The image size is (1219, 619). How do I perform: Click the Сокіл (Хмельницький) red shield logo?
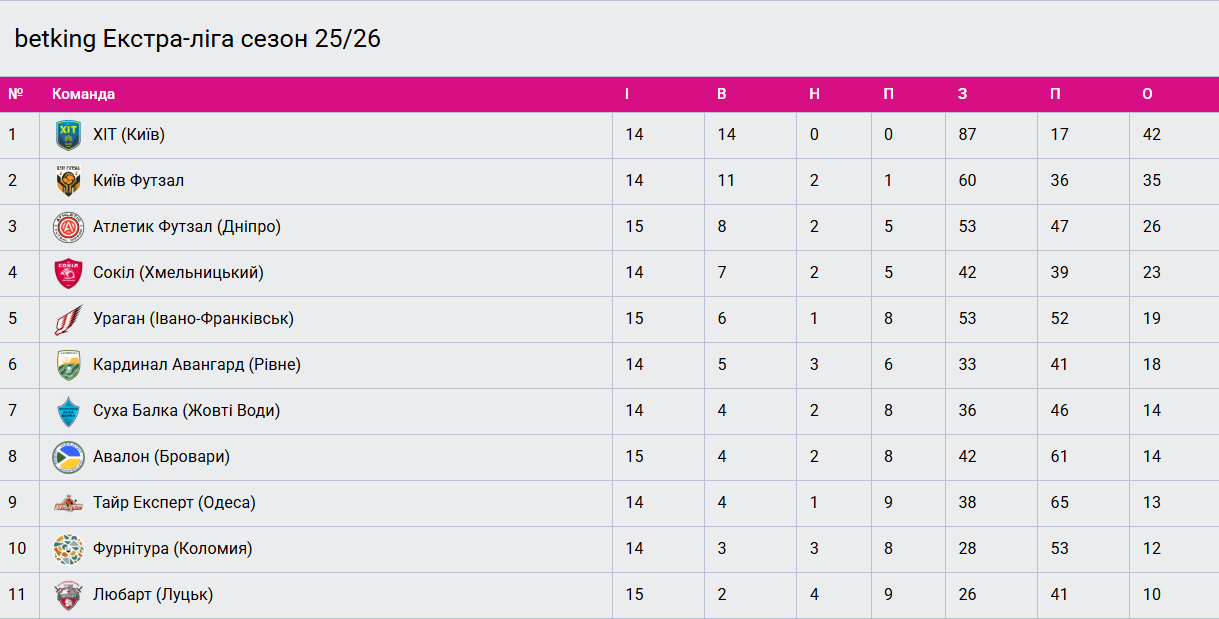click(68, 273)
